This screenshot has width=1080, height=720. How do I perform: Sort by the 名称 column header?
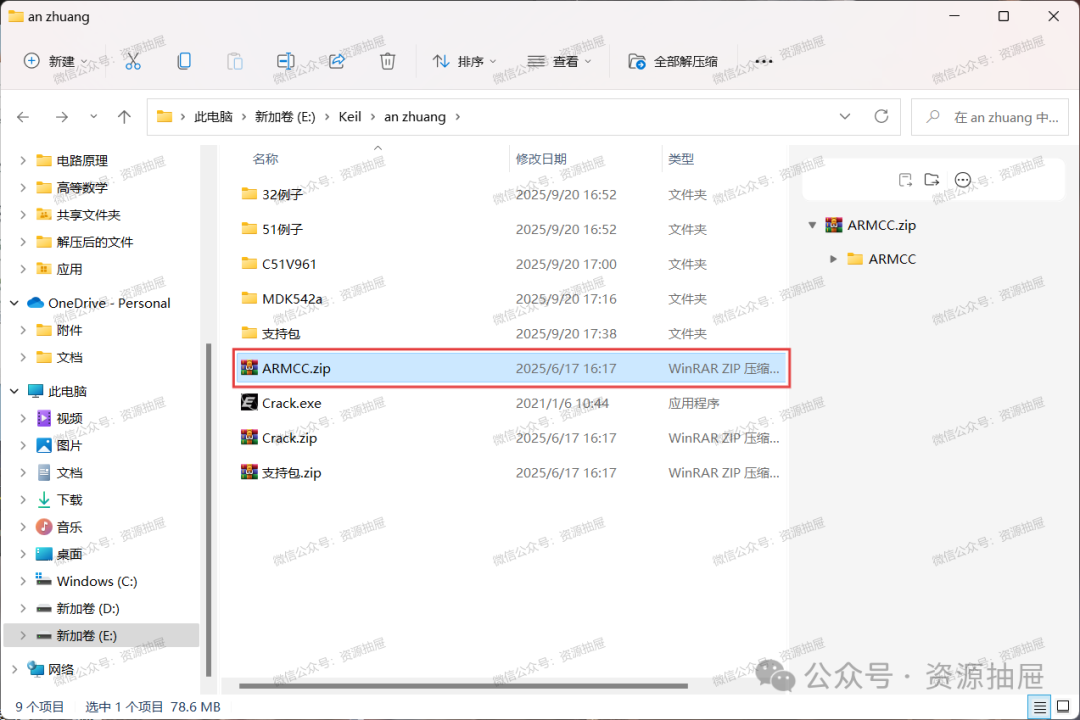[266, 159]
